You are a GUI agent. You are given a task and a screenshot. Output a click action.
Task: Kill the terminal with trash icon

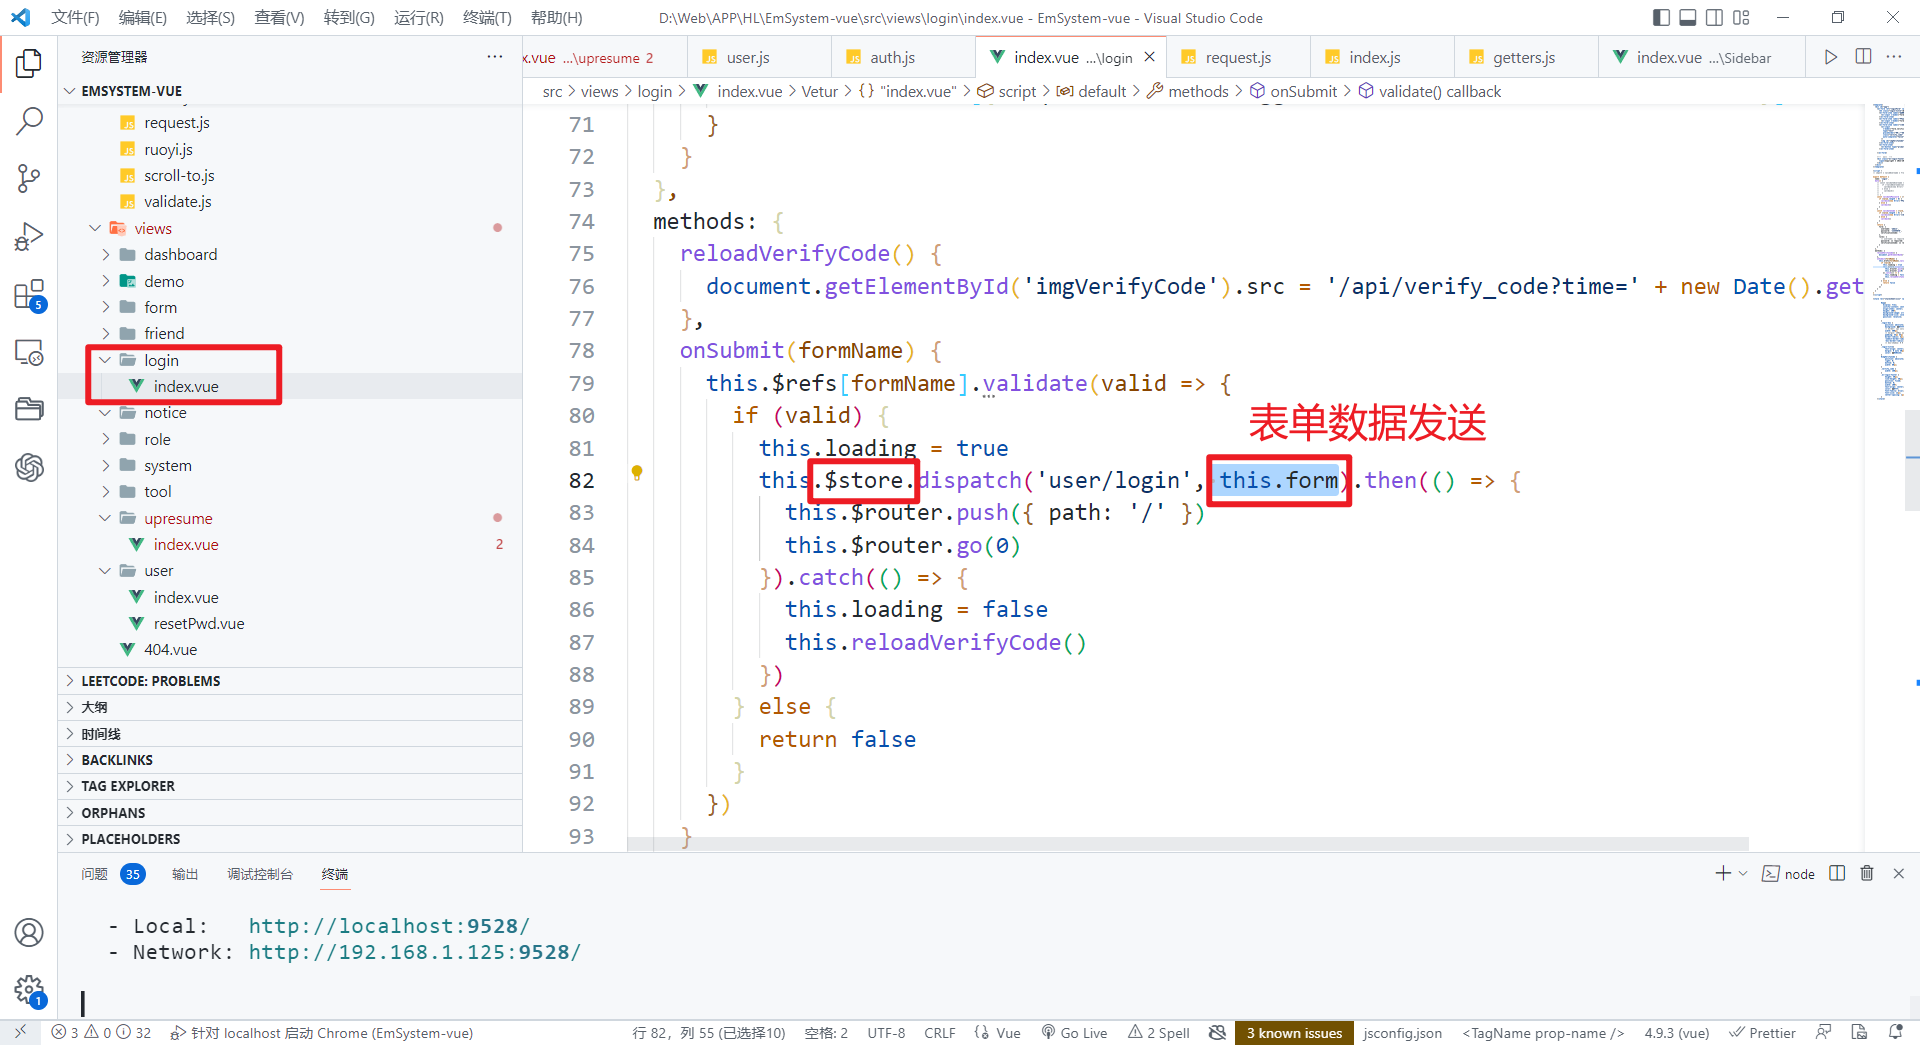point(1866,873)
